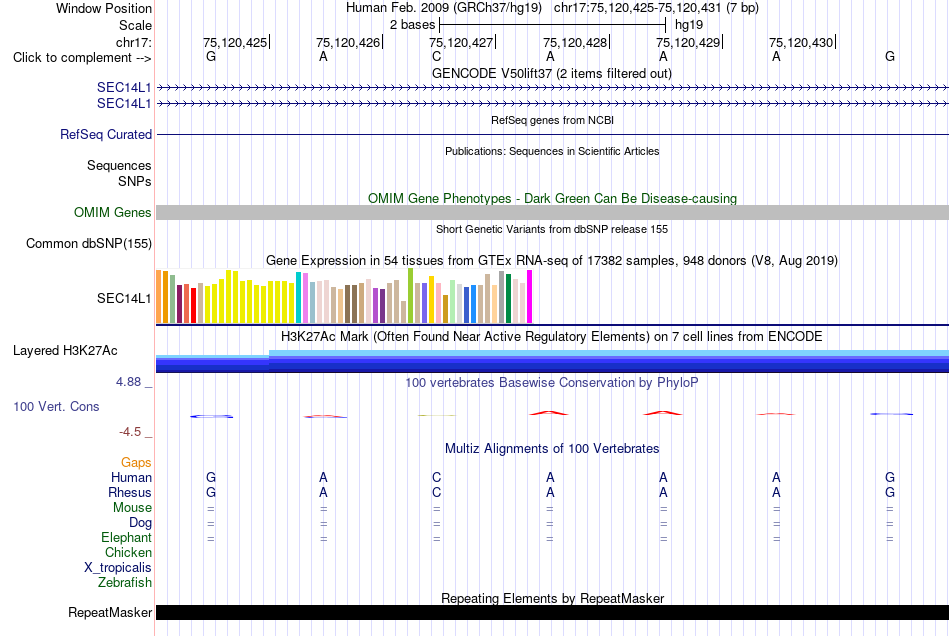950x636 pixels.
Task: Click the blue Layered H3K27Ac signal band
Action: pyautogui.click(x=552, y=362)
